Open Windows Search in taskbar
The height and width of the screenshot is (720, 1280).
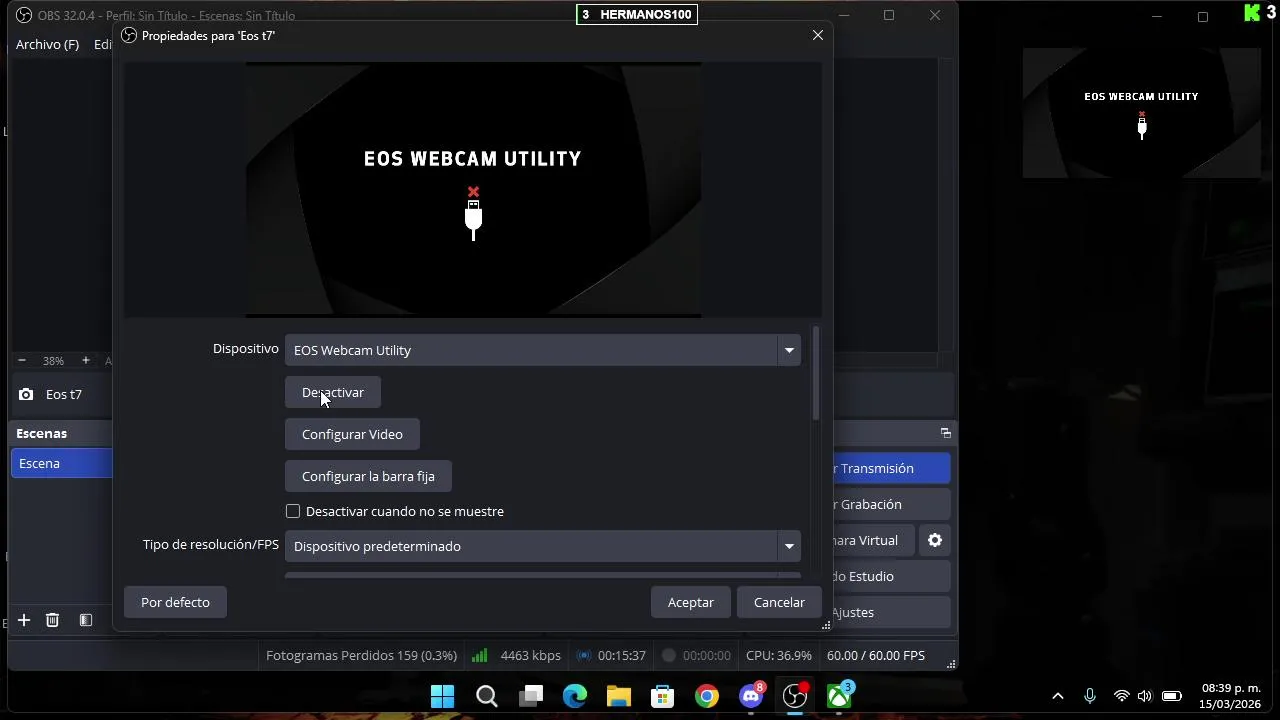coord(487,696)
